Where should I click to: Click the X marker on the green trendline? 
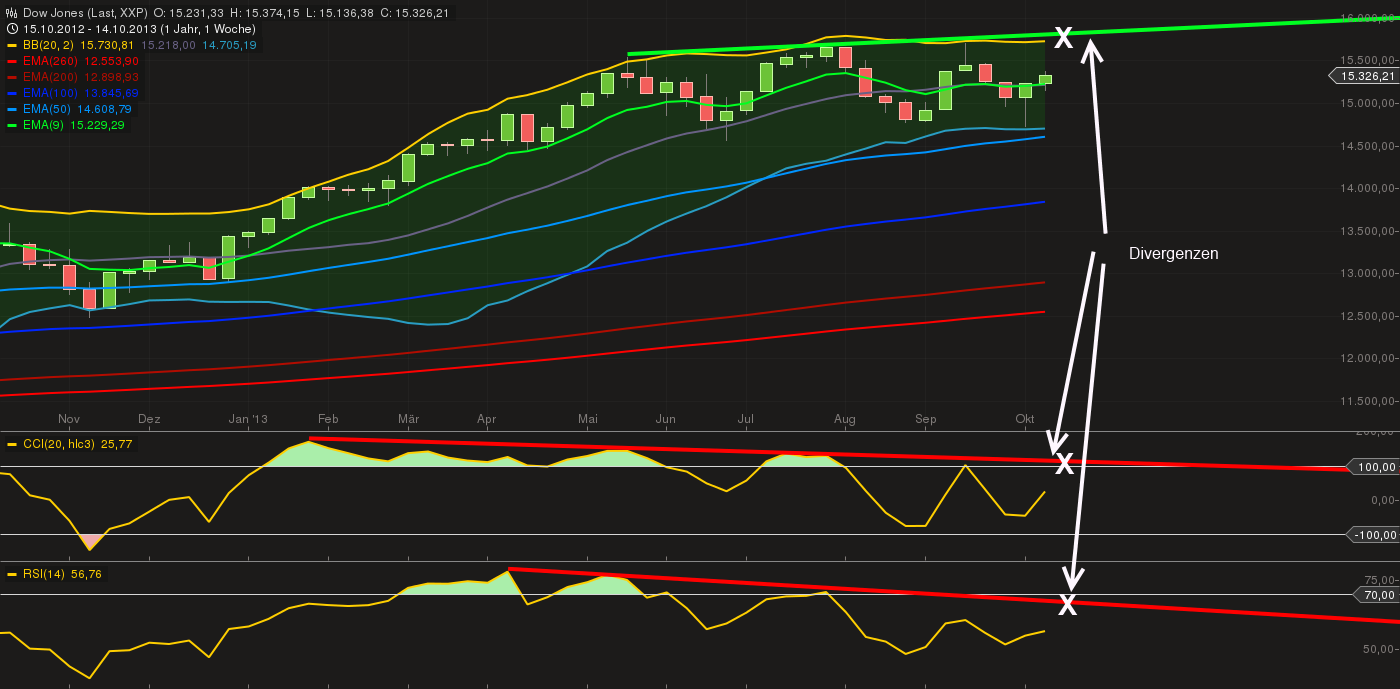[x=1063, y=36]
